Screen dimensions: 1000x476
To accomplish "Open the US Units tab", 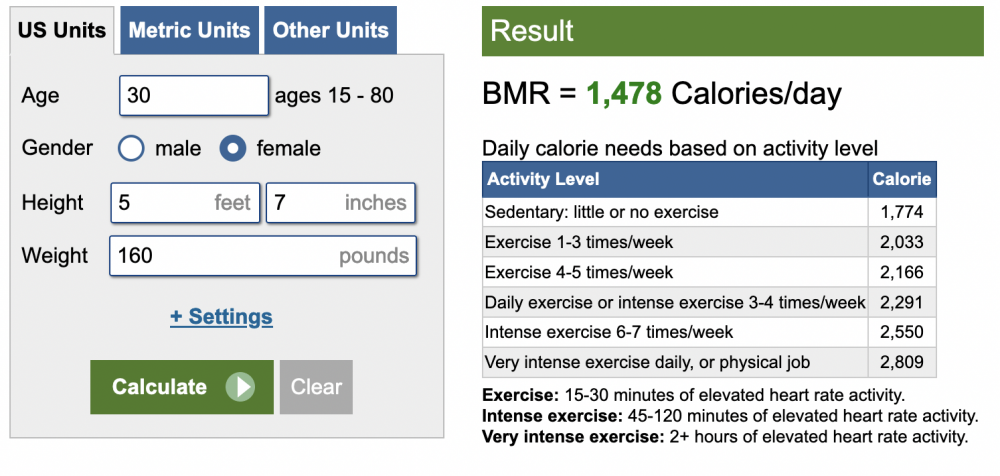I will coord(62,30).
